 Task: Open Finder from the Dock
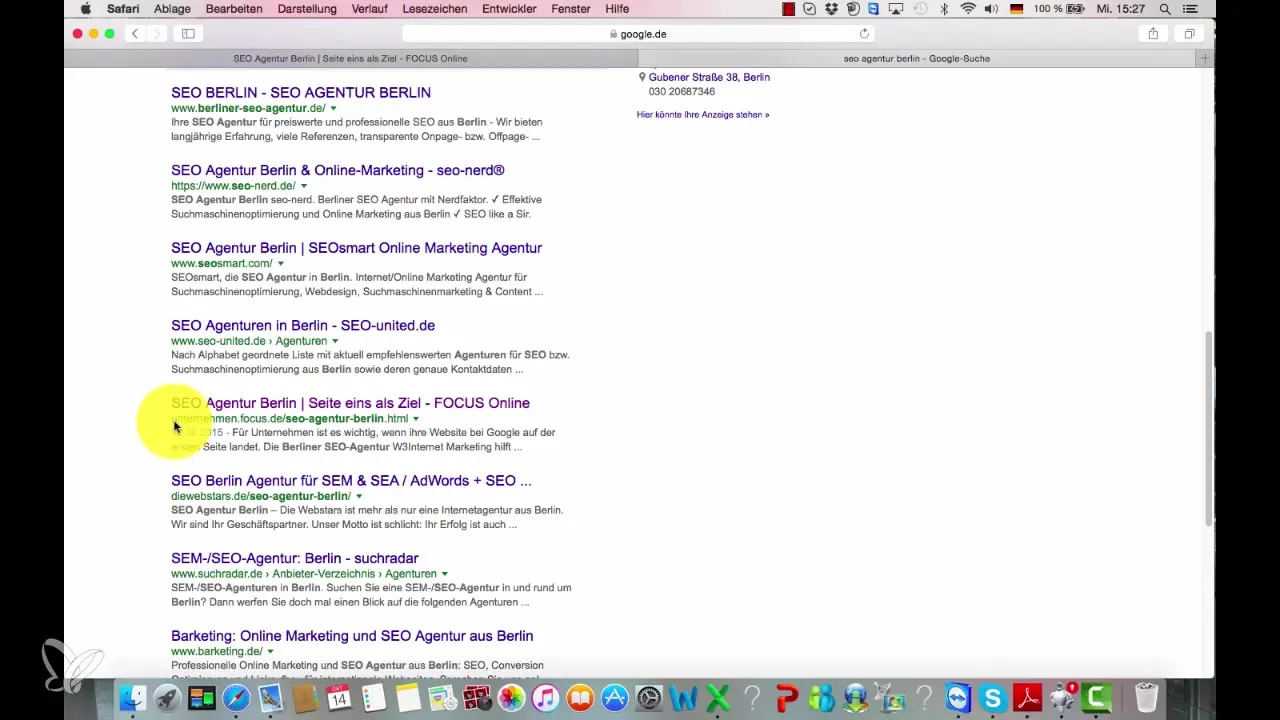(133, 697)
